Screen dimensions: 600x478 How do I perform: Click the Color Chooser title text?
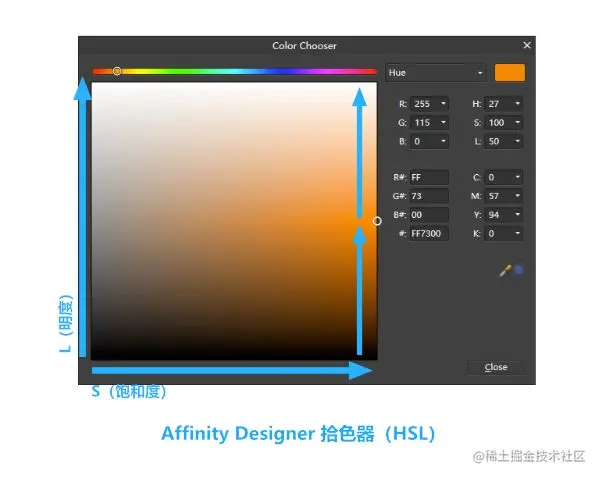tap(304, 46)
